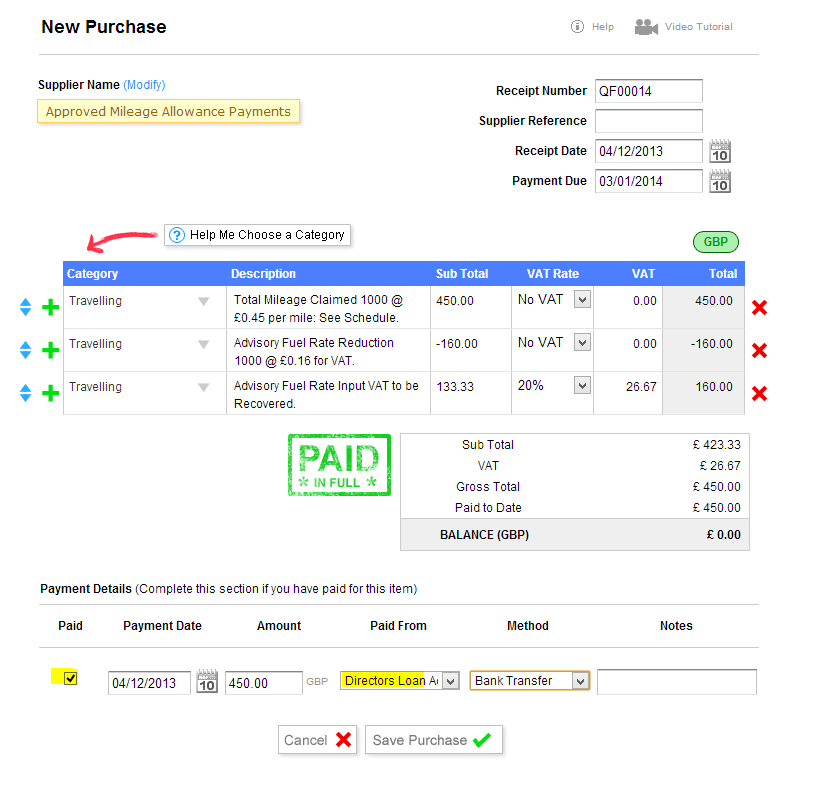Click the Save Purchase button
Viewport: 822px width, 796px height.
click(x=433, y=740)
